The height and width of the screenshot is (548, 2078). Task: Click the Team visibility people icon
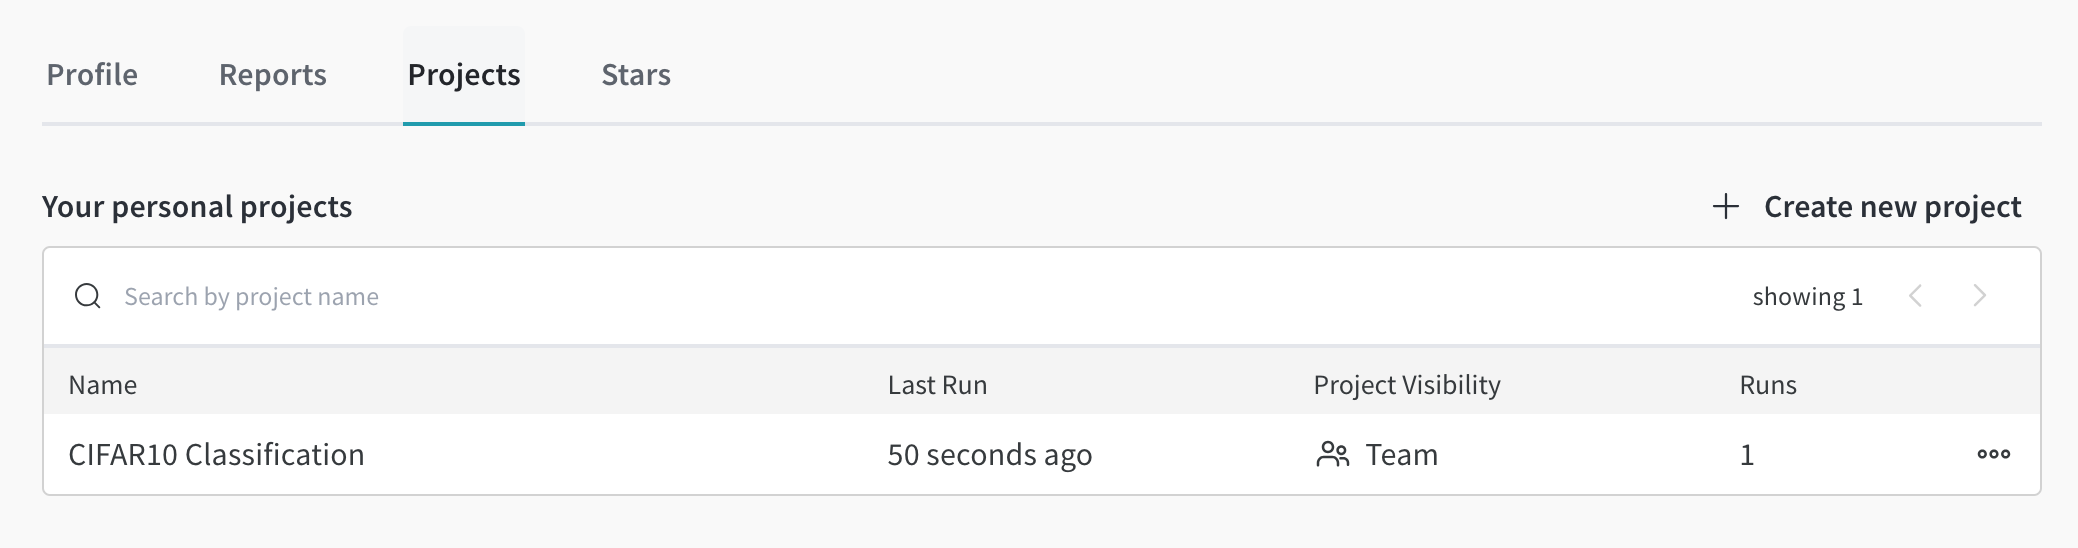1333,455
